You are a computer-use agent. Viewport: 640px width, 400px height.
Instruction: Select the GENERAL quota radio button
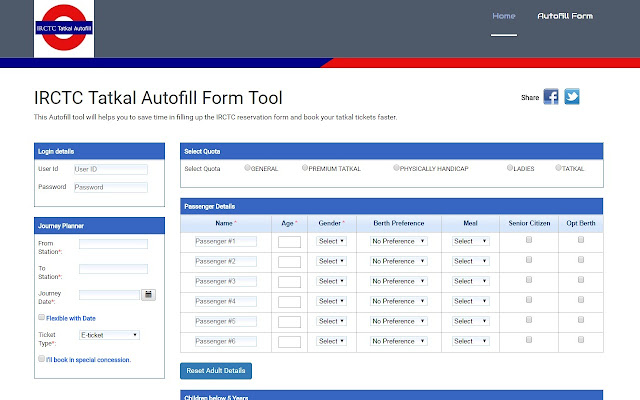245,168
